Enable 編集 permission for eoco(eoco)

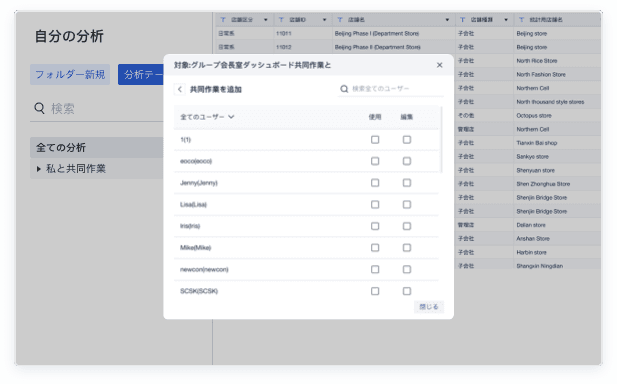point(407,161)
